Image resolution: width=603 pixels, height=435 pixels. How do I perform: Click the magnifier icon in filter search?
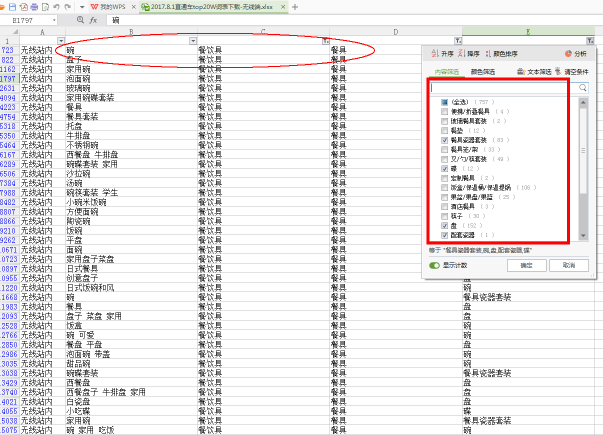582,89
